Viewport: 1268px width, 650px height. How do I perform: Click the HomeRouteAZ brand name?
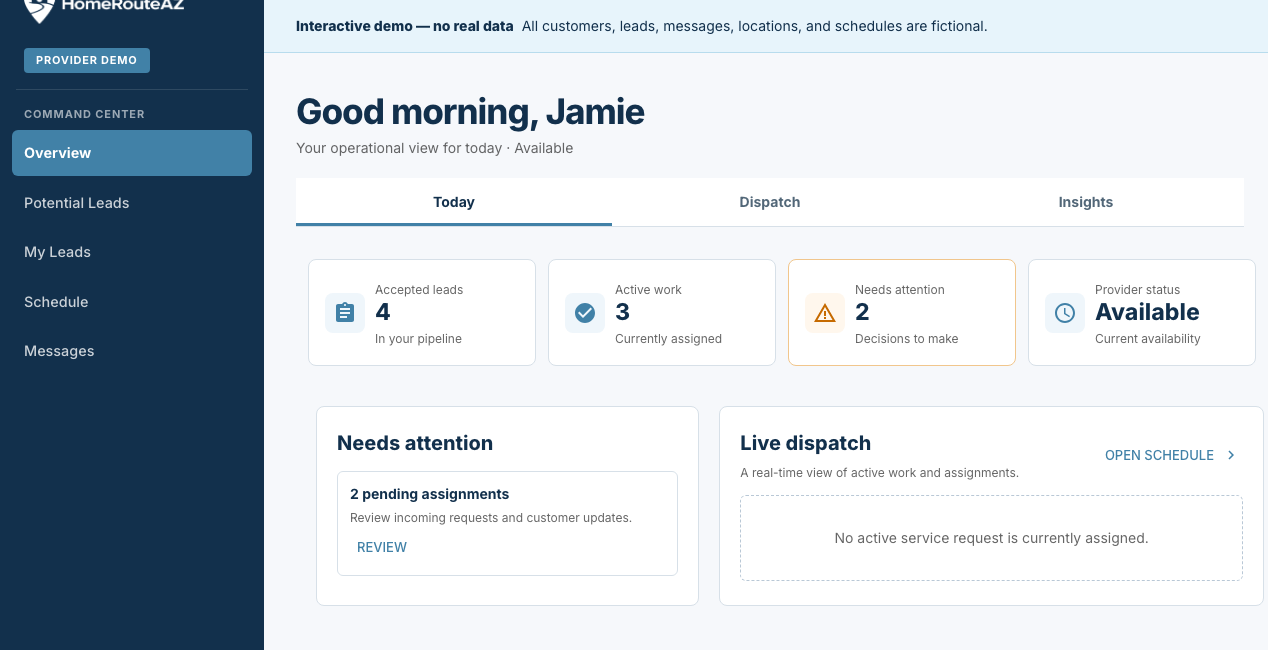click(122, 5)
